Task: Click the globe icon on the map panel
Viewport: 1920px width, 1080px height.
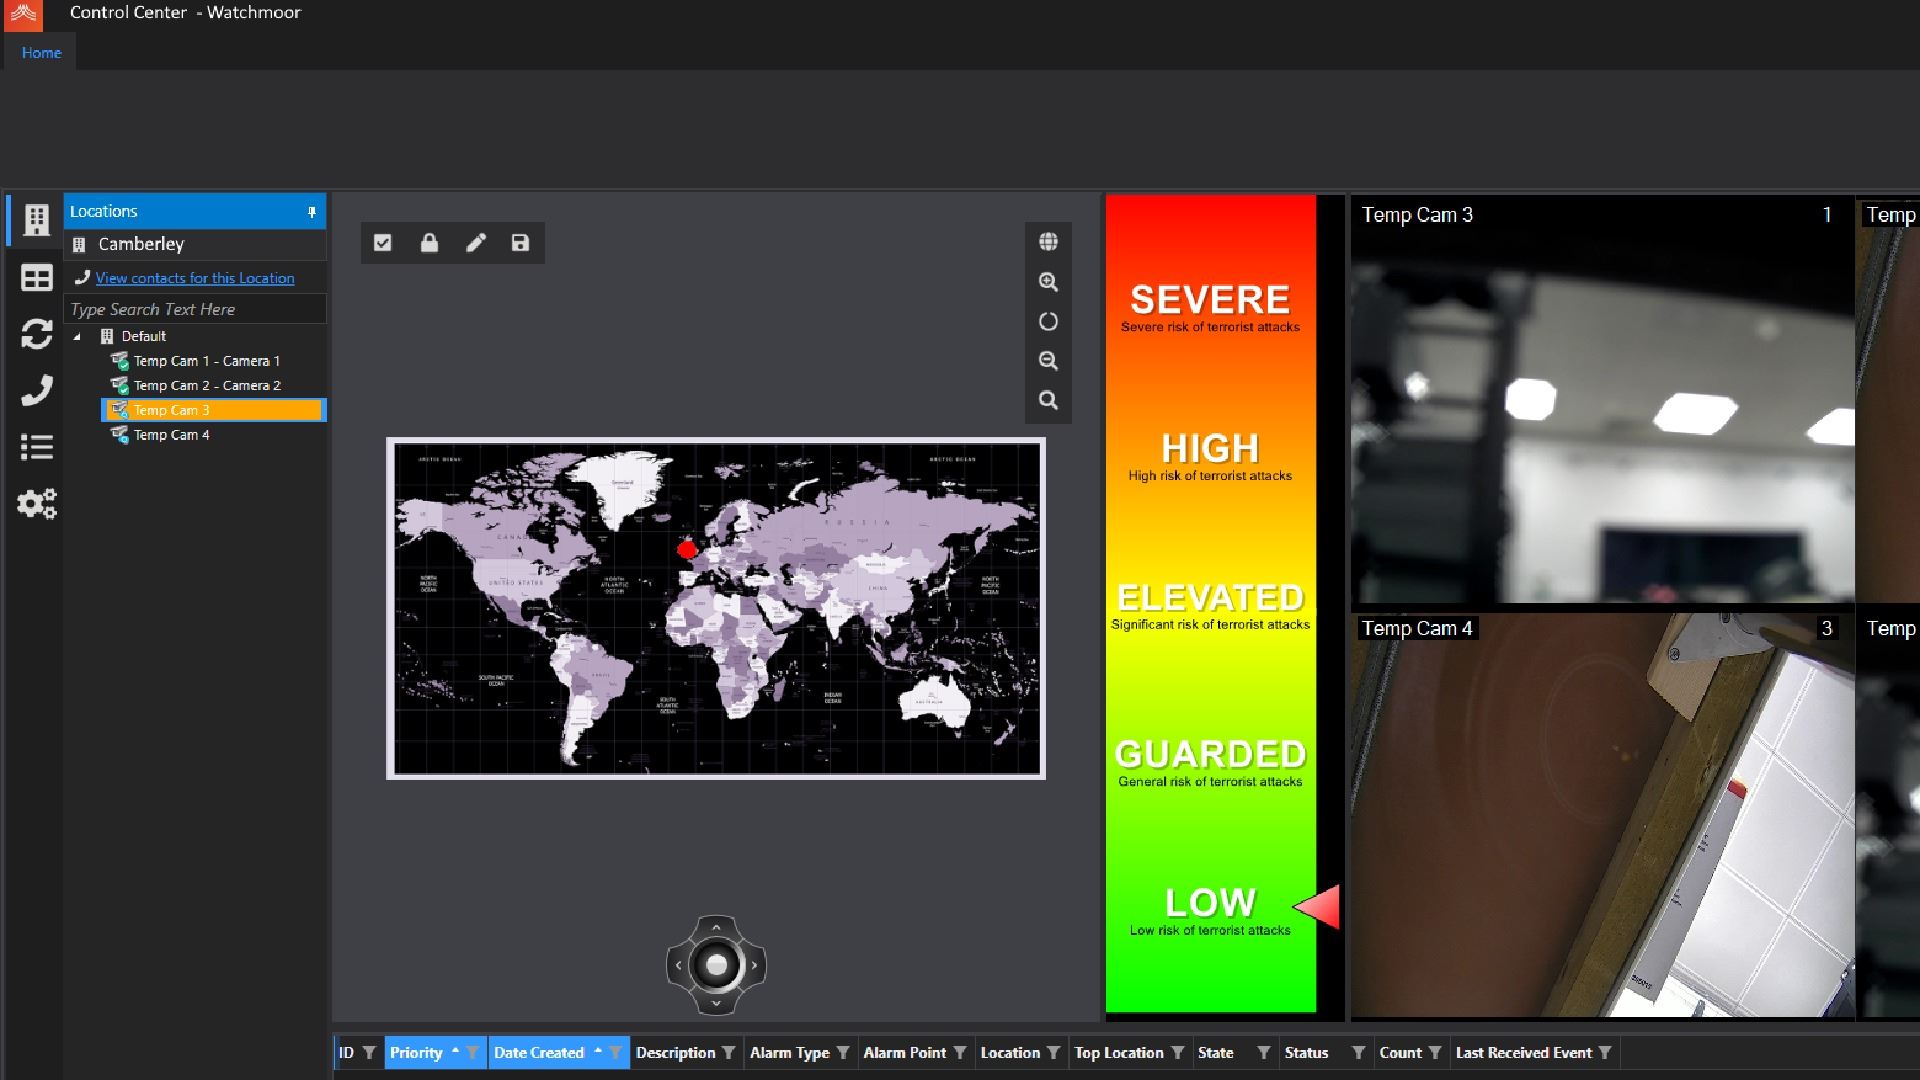Action: point(1048,242)
